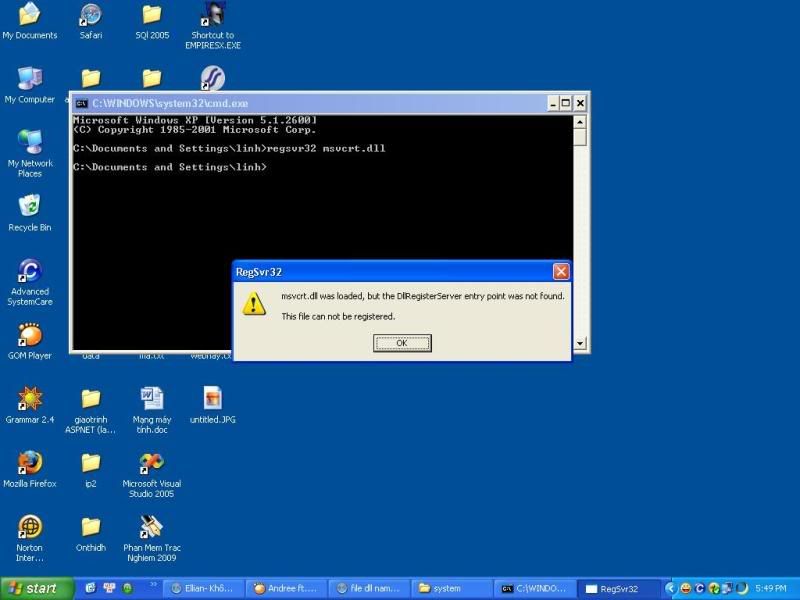The image size is (800, 600).
Task: Select the giaotrinh ASPNET folder
Action: click(x=91, y=411)
